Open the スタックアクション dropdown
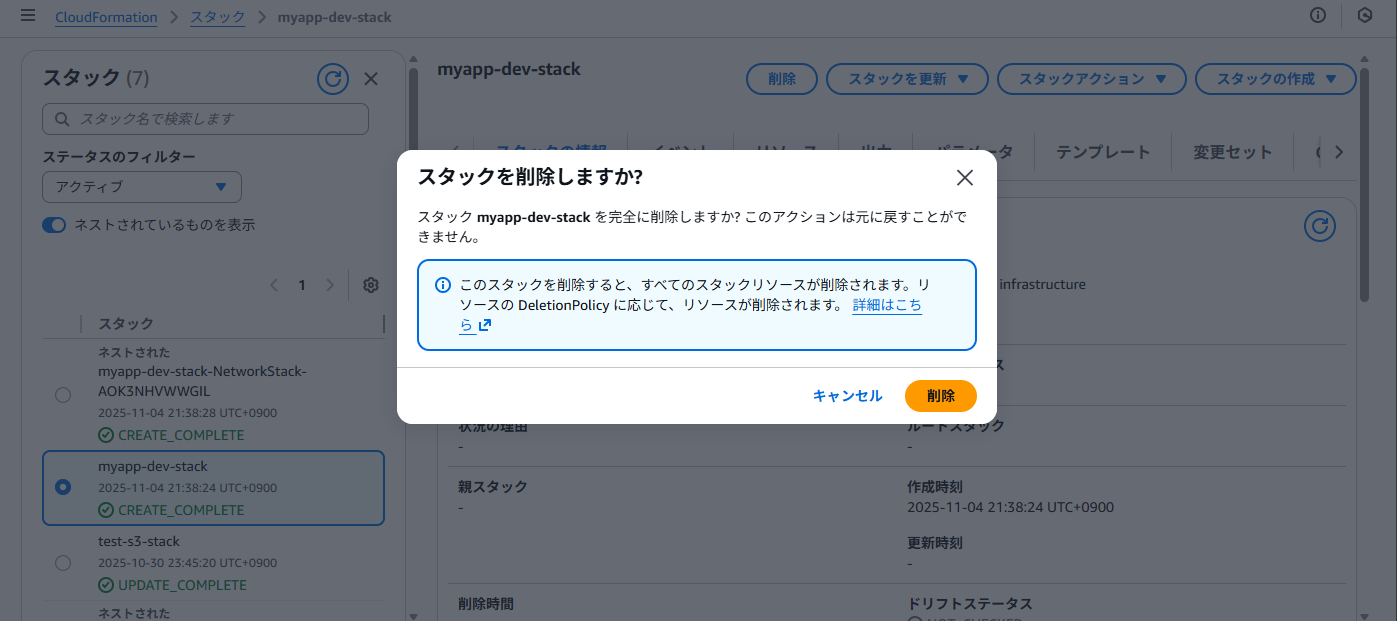 coord(1091,79)
